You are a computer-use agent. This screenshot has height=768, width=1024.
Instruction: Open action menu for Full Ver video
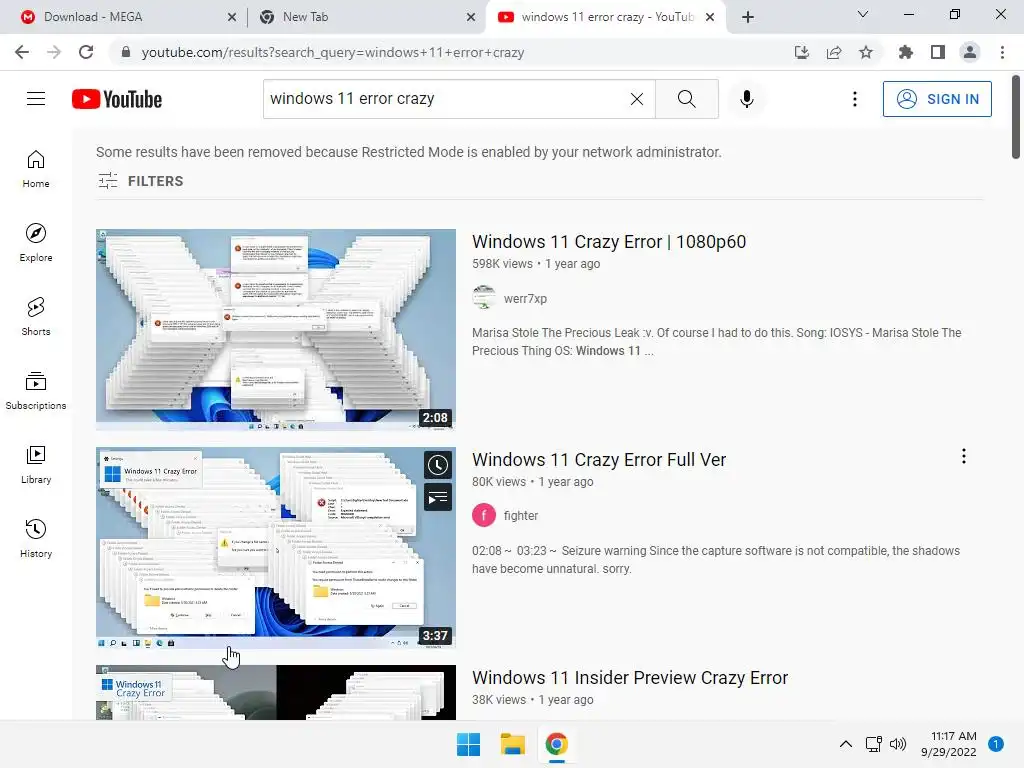click(x=963, y=456)
